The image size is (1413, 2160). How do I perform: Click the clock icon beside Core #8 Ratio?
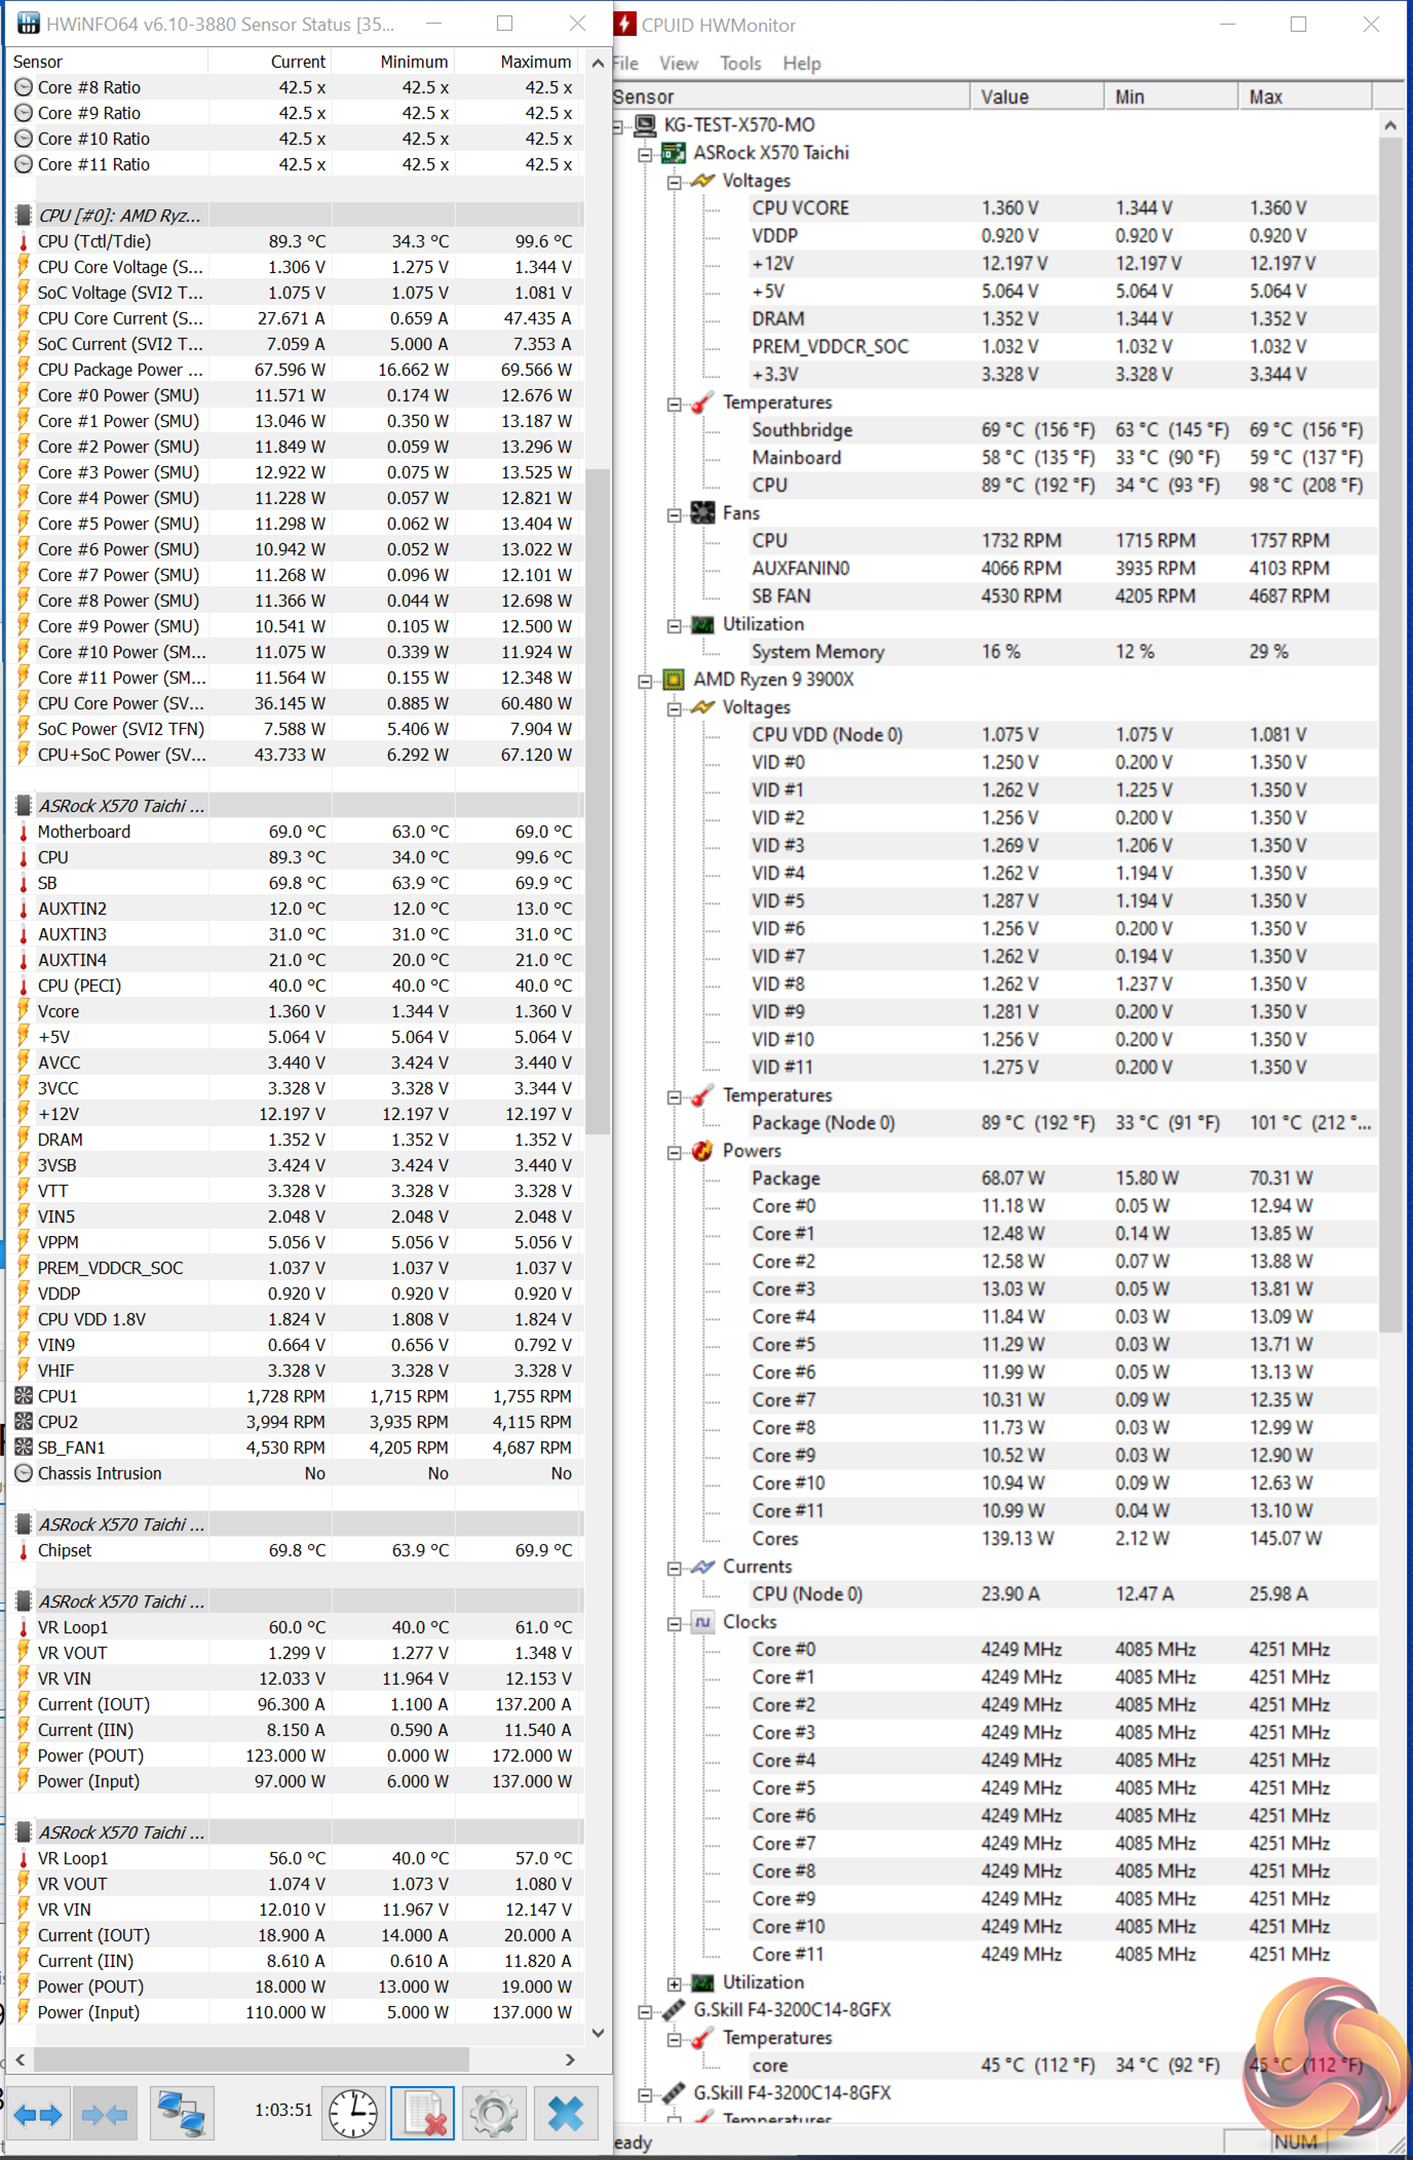23,88
